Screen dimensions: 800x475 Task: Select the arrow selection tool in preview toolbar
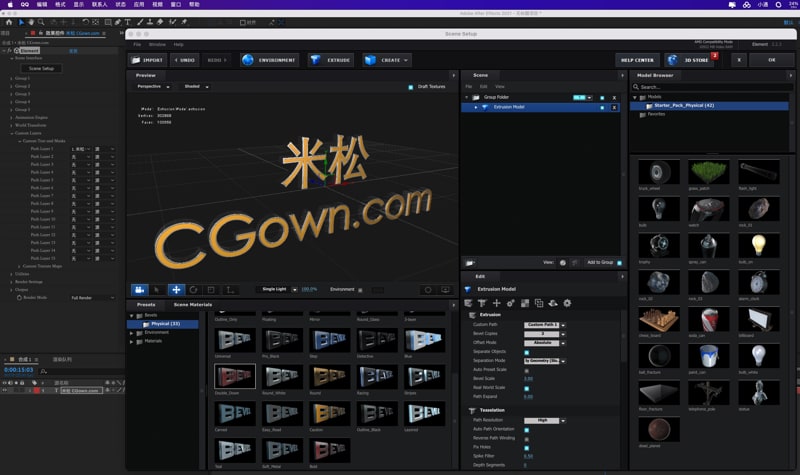pyautogui.click(x=157, y=290)
